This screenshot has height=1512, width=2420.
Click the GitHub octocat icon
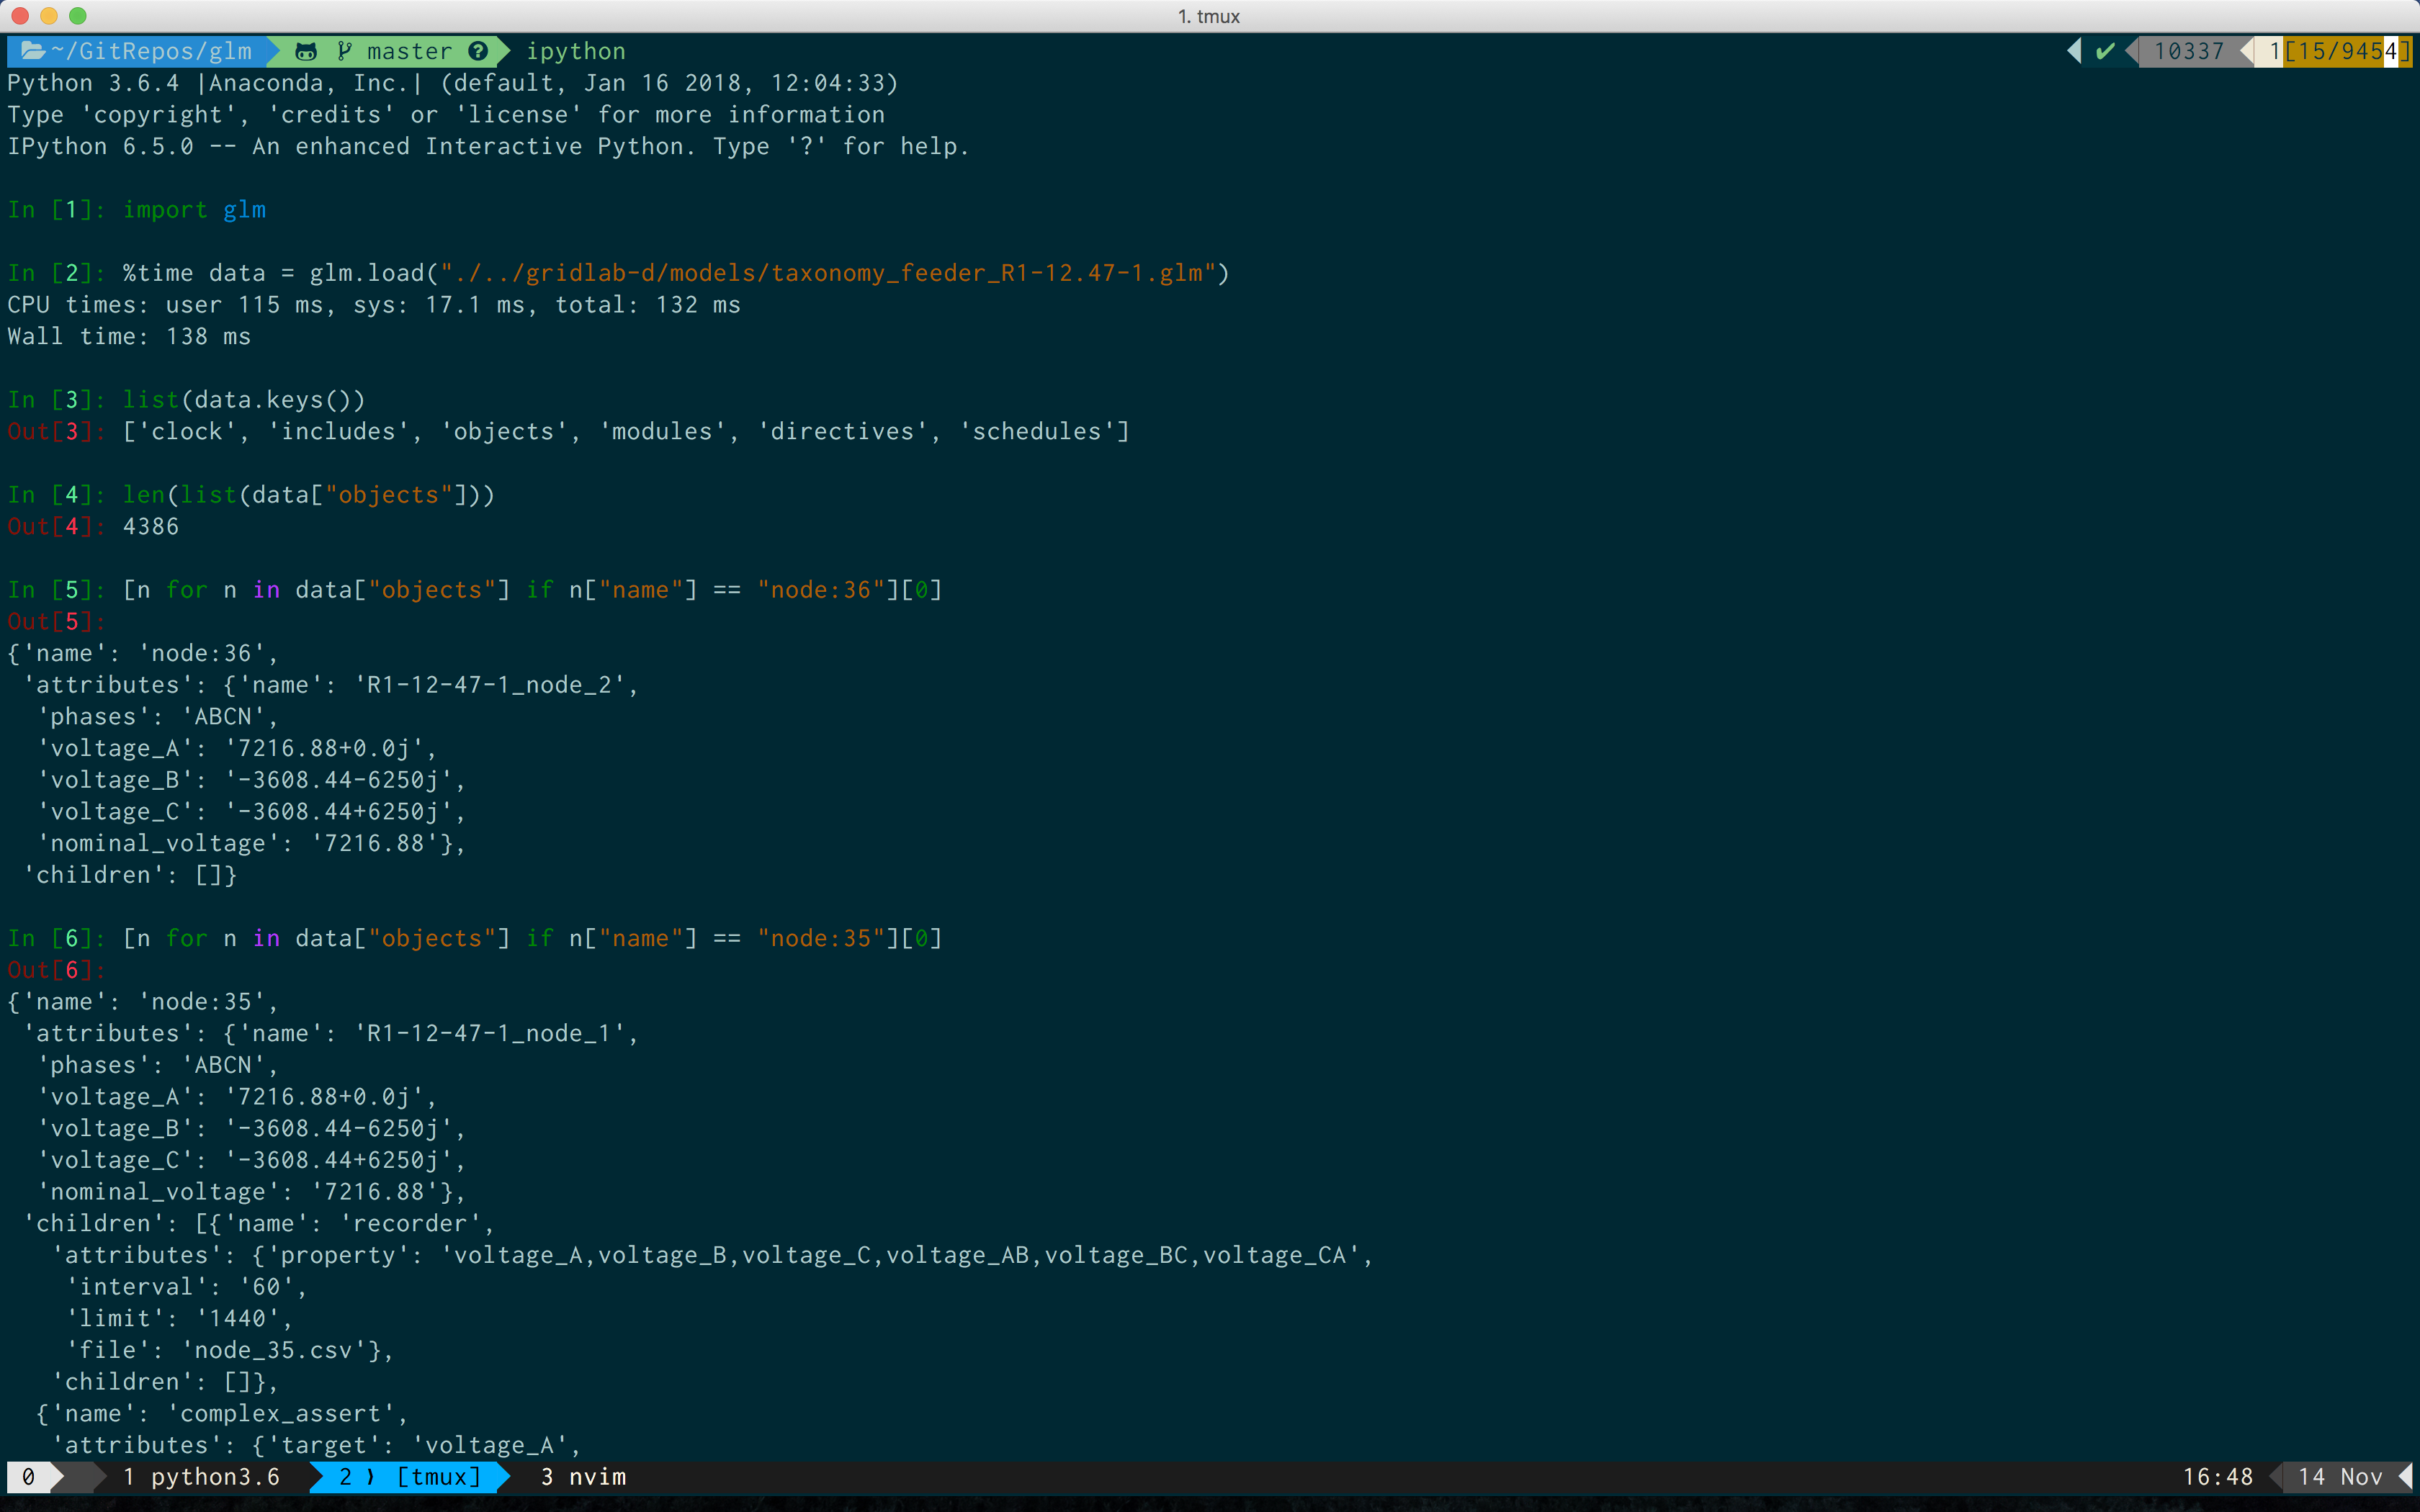click(x=306, y=51)
